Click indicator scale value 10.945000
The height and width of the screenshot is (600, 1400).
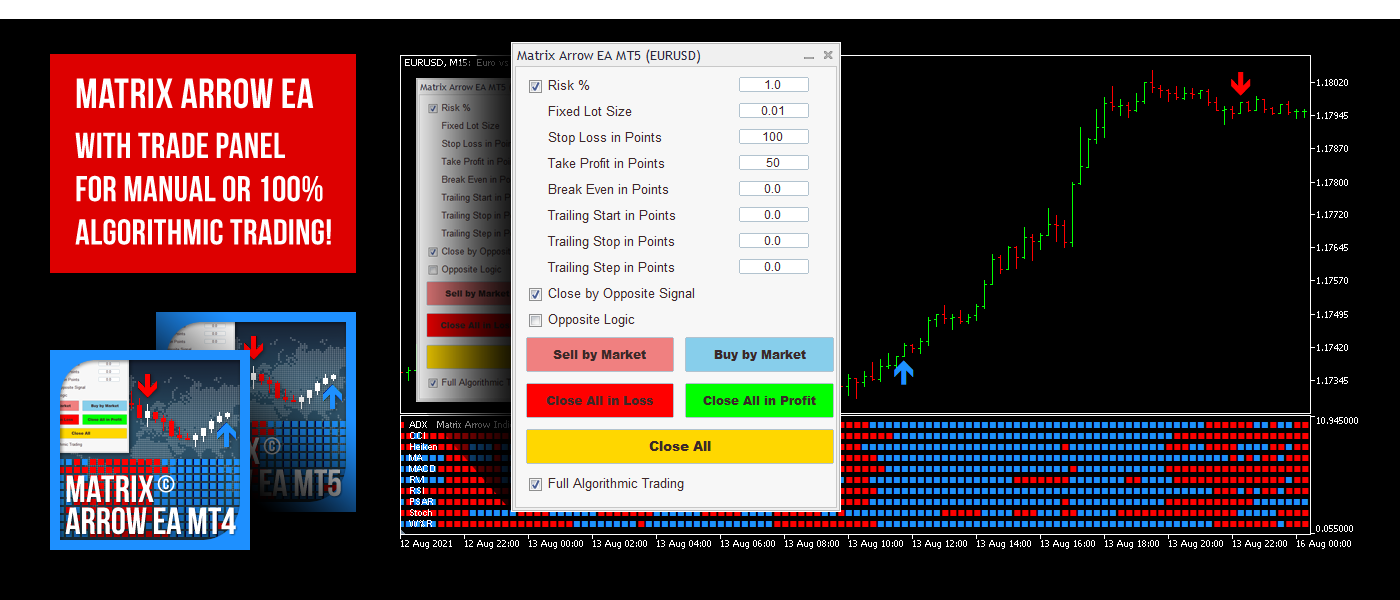(1336, 421)
